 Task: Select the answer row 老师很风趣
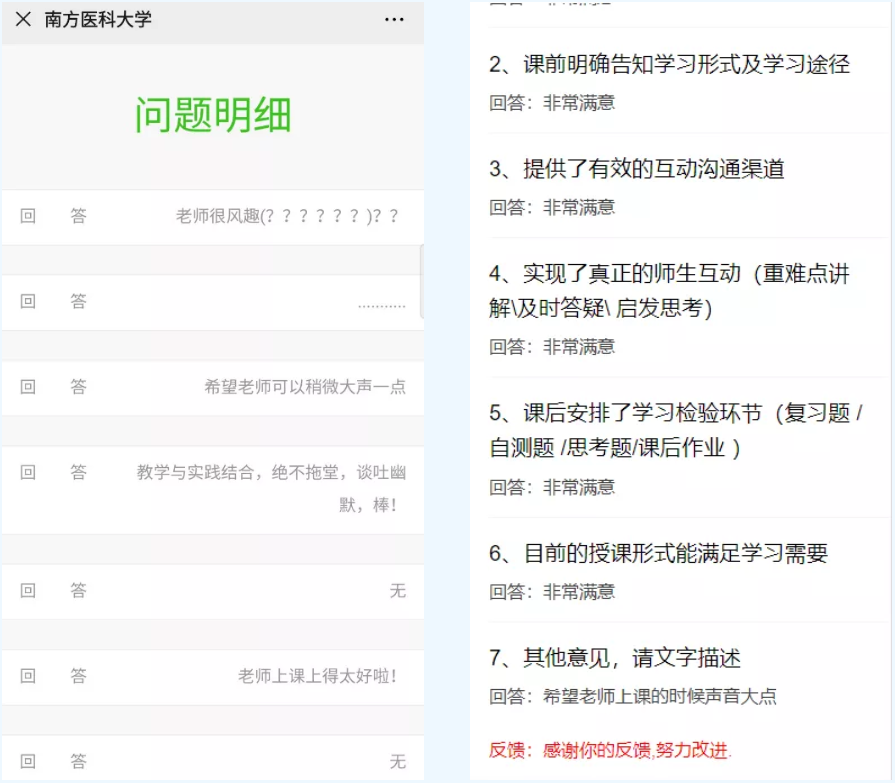[x=287, y=216]
